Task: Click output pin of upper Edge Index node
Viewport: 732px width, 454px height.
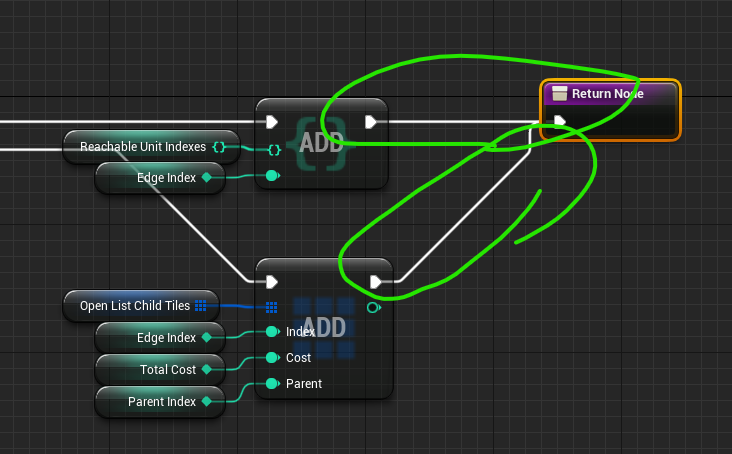Action: point(206,178)
